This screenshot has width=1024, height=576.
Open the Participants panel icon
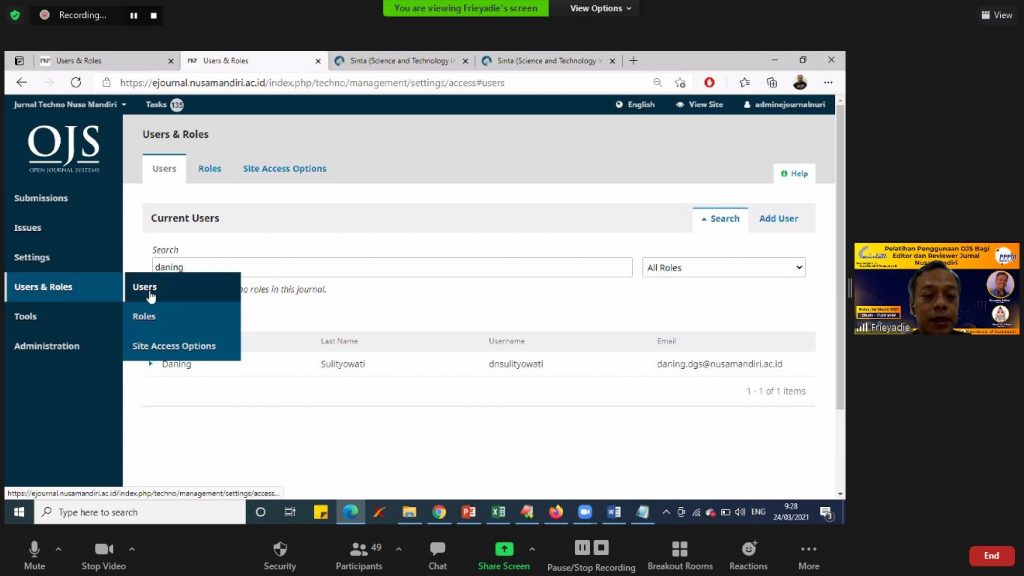coord(358,549)
